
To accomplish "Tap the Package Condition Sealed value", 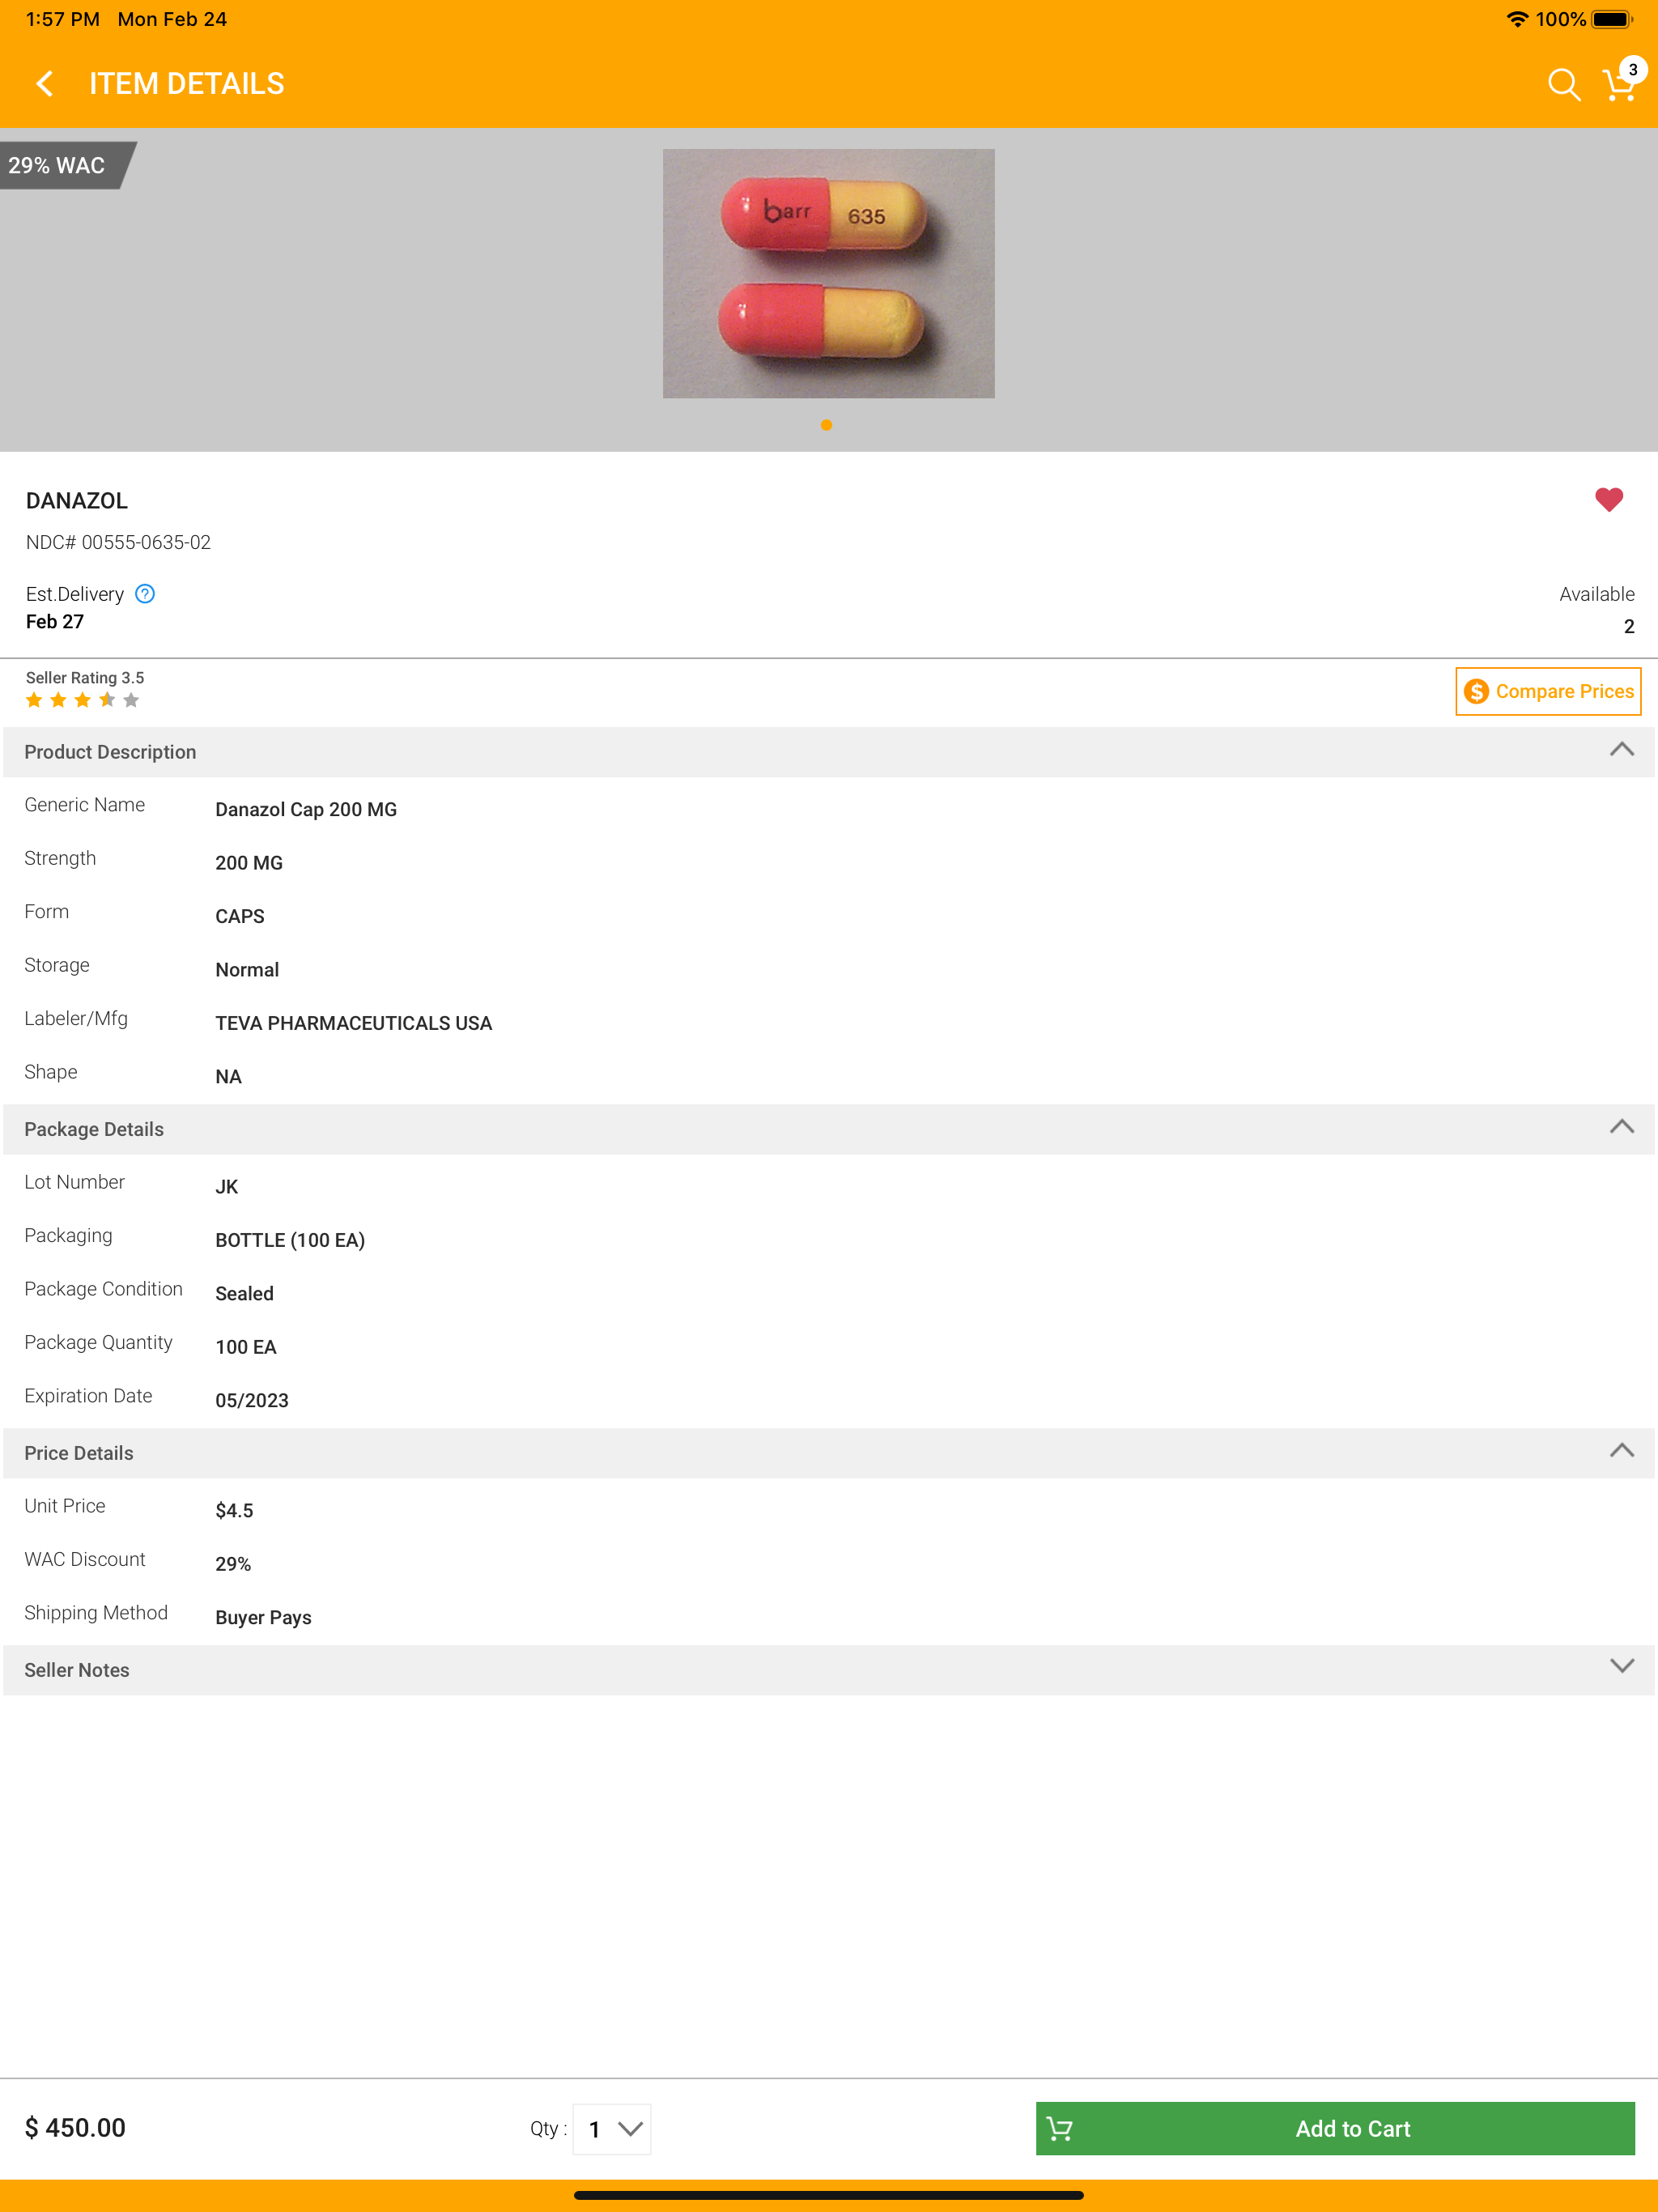I will pyautogui.click(x=244, y=1293).
